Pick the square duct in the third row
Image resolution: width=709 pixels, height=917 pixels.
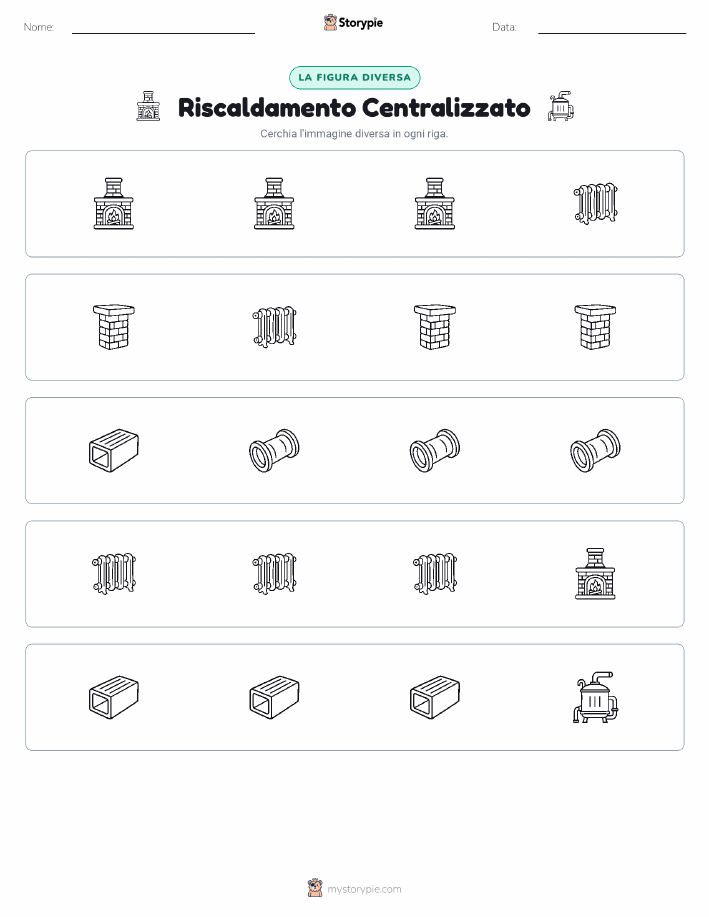coord(113,450)
